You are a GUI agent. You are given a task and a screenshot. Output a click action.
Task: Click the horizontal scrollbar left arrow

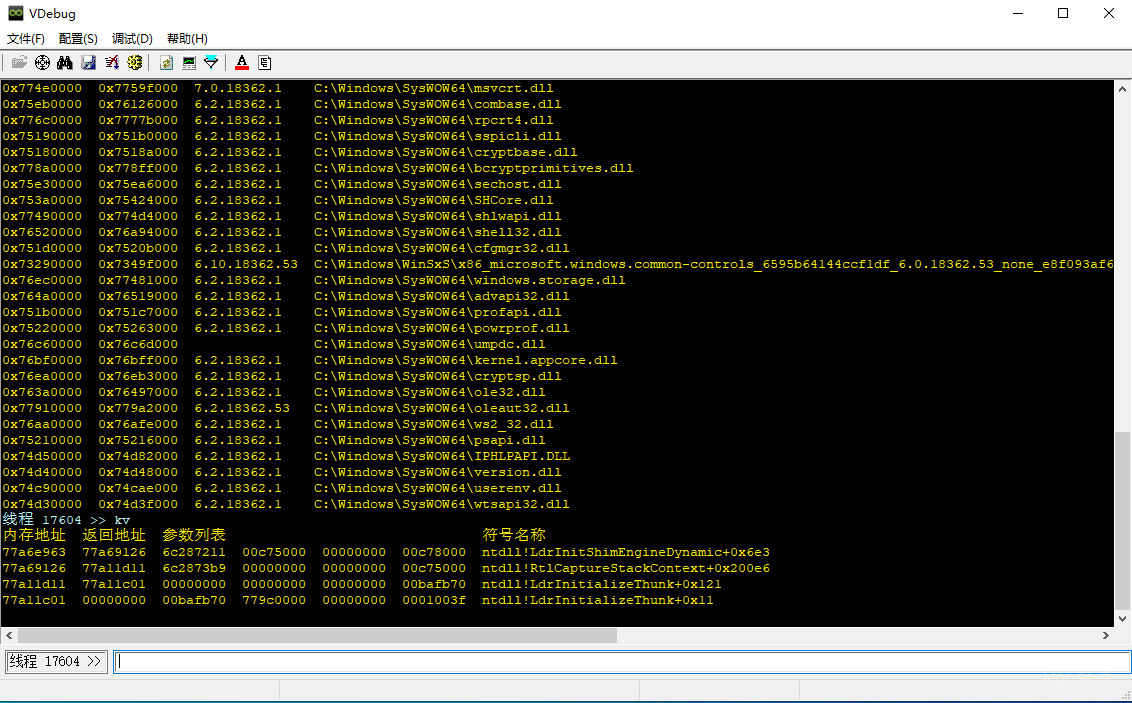click(x=9, y=636)
